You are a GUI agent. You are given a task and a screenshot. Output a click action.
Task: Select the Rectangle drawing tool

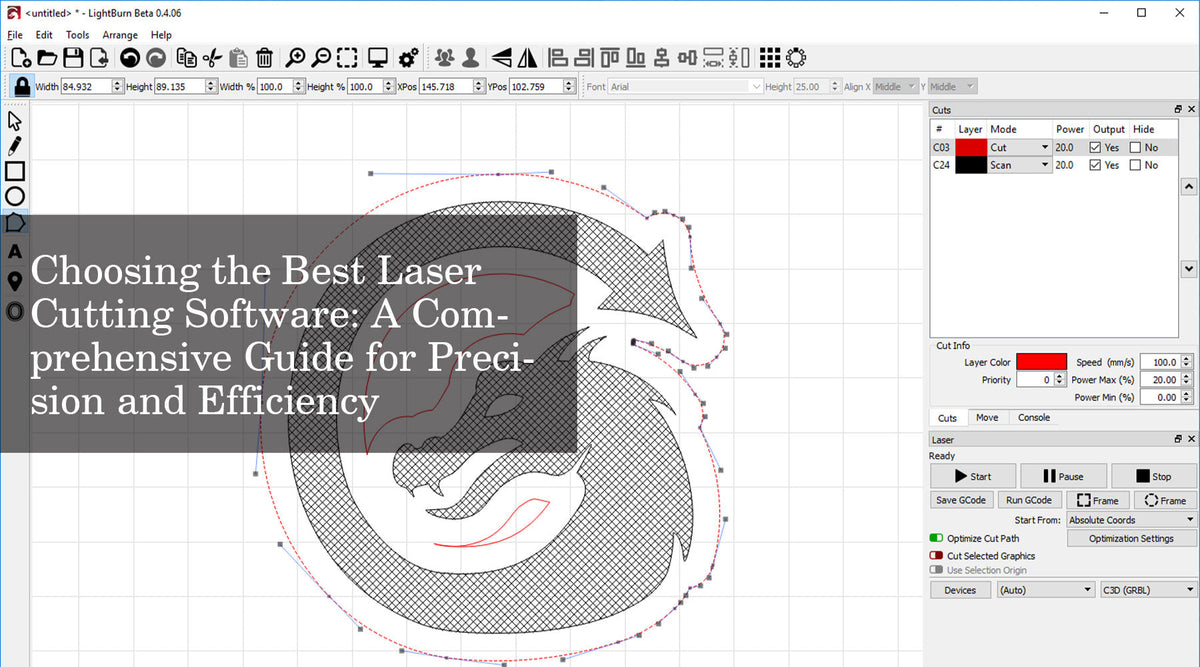point(14,171)
